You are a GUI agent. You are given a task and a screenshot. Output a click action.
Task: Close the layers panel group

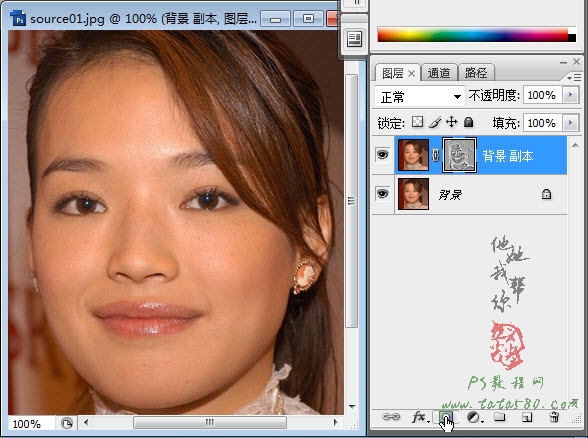click(x=577, y=62)
